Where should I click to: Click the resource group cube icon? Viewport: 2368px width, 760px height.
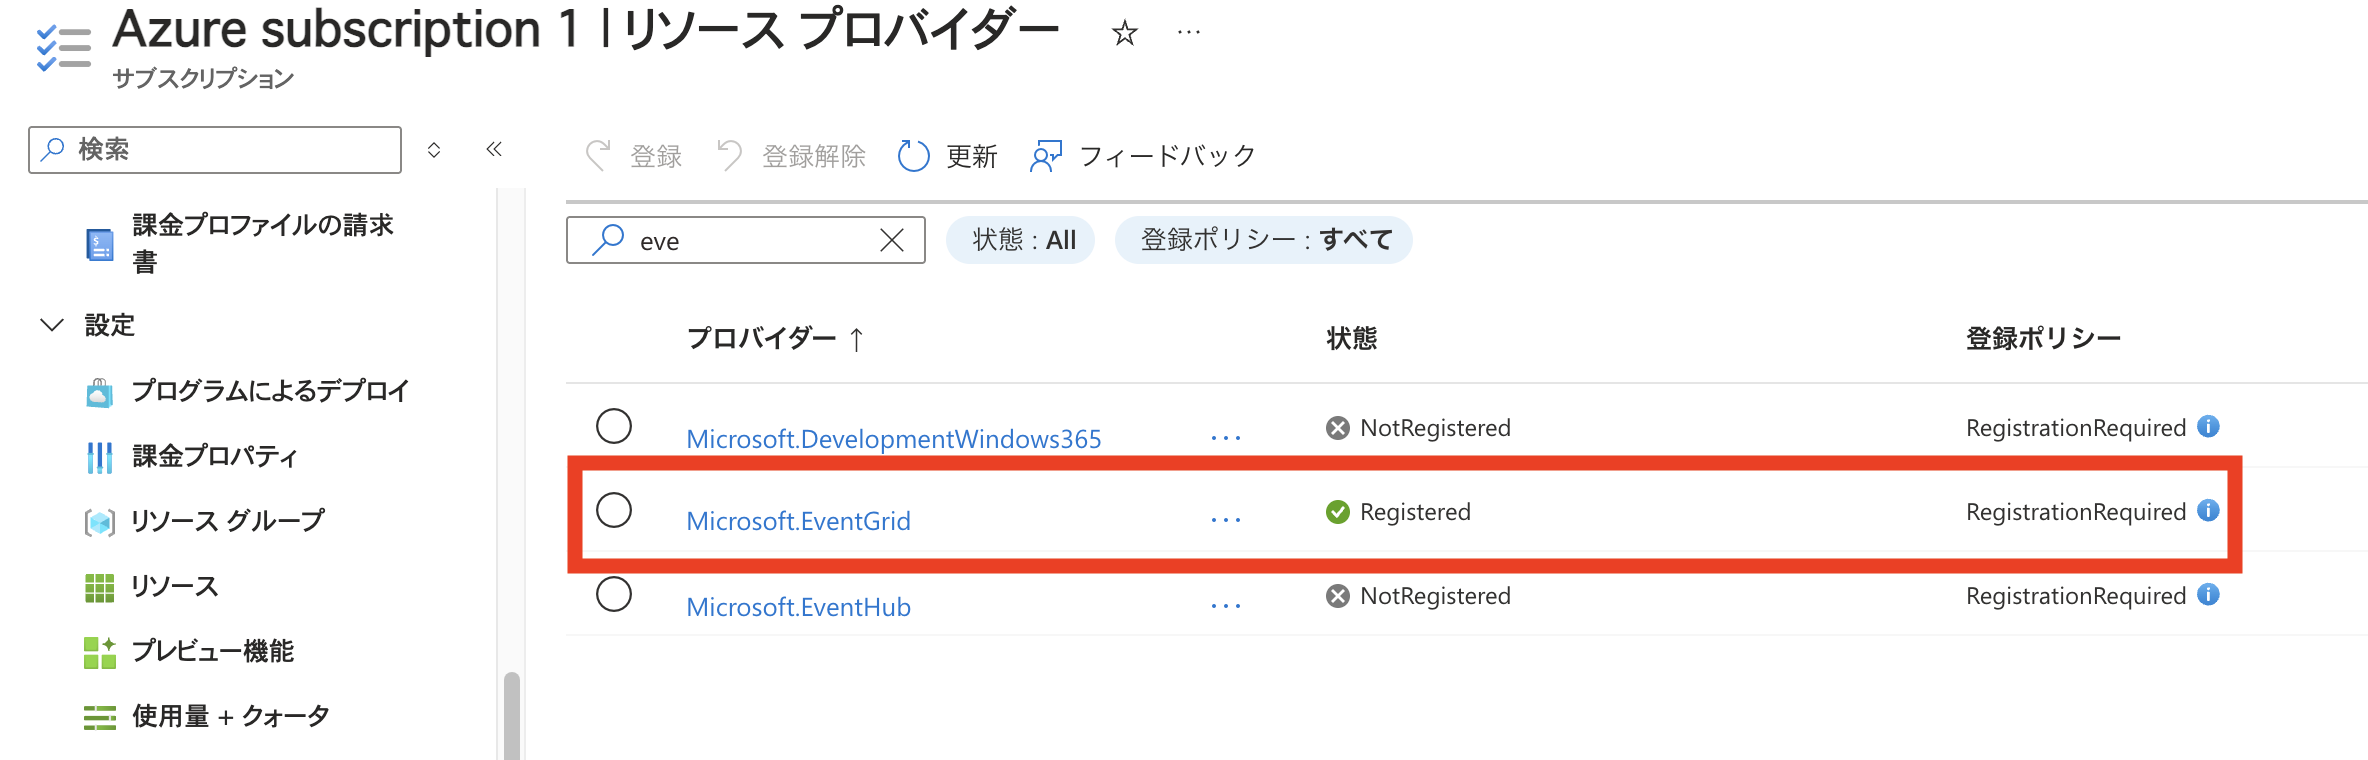pos(99,522)
